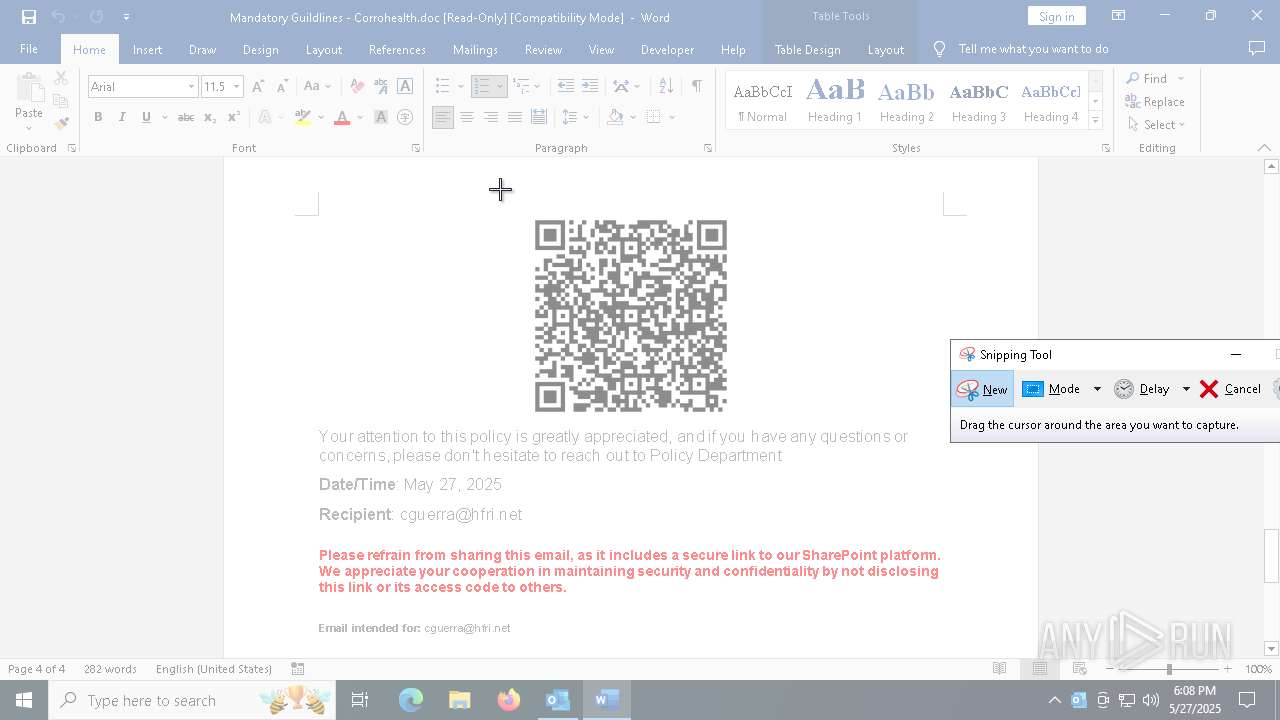Click the Distributed alignment icon
The width and height of the screenshot is (1280, 720).
pos(538,117)
